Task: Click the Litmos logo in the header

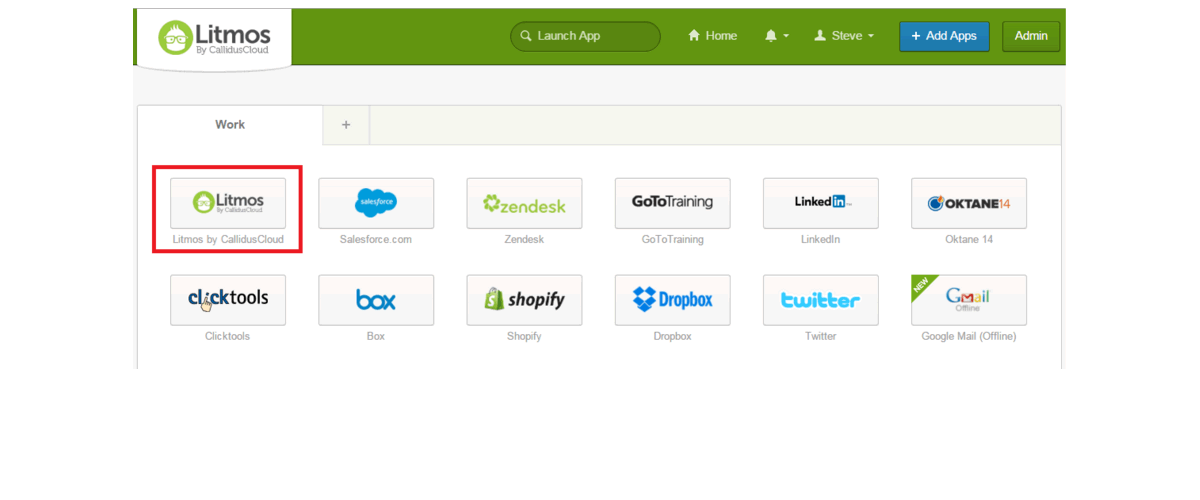Action: coord(214,37)
